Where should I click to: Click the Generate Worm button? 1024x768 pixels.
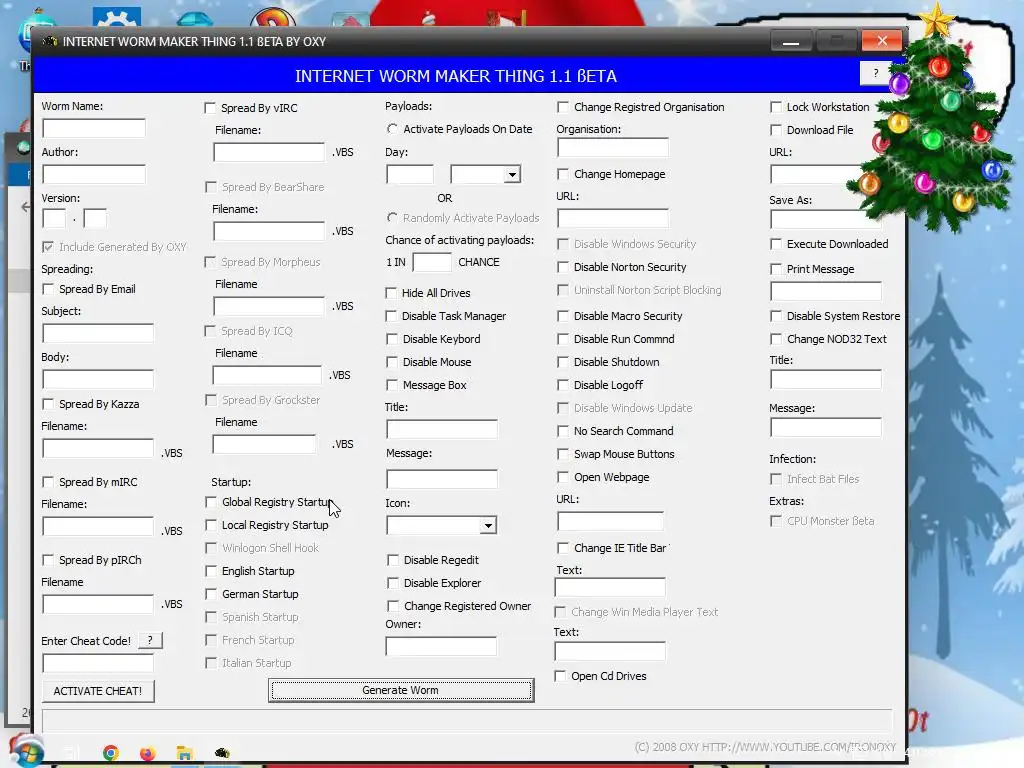(x=401, y=690)
